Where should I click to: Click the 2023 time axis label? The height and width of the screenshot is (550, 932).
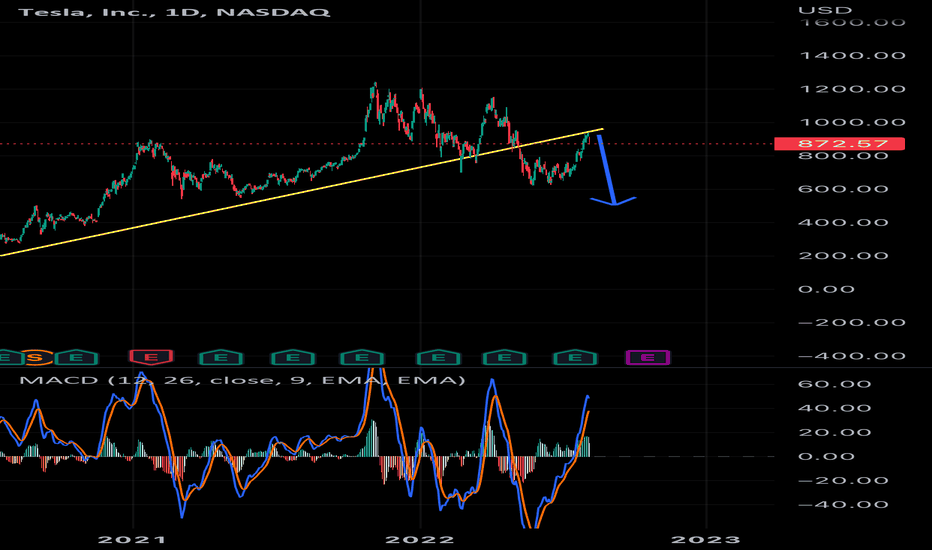tap(706, 539)
